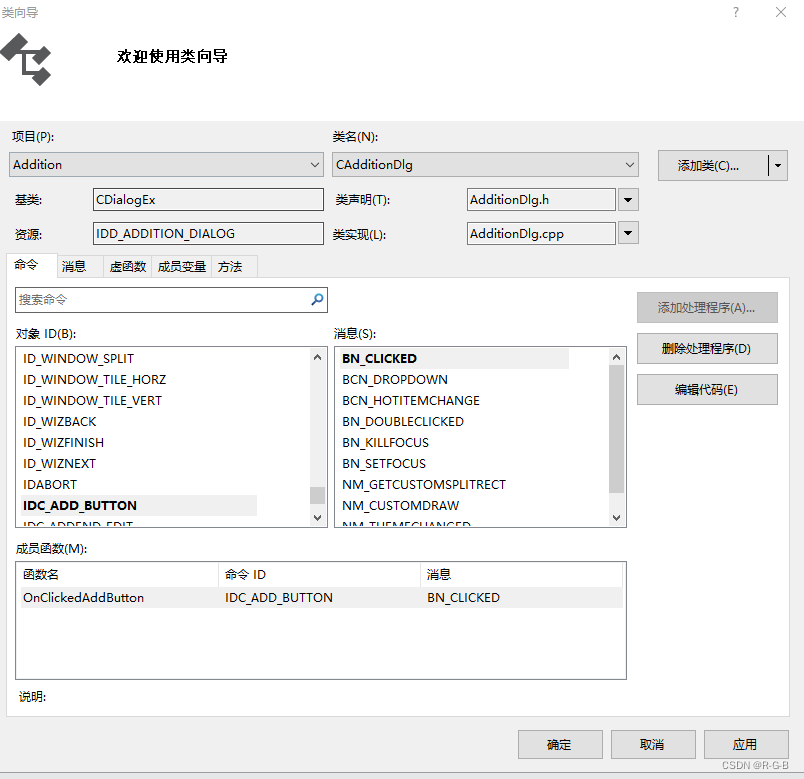Click the search magnifier icon in command box
804x779 pixels.
point(317,299)
